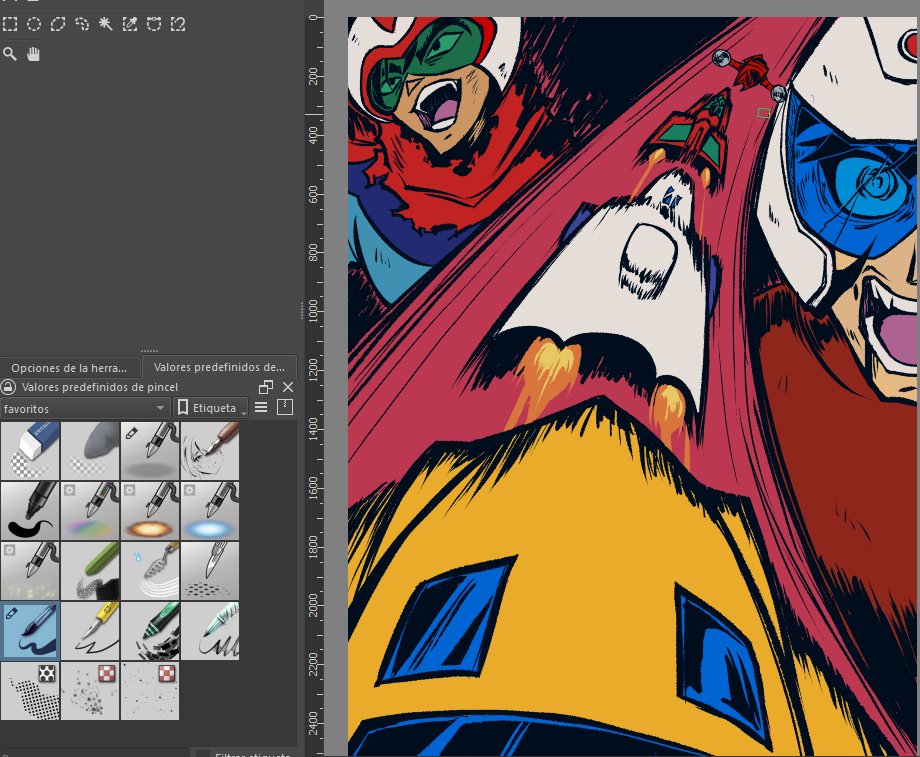Open preset display settings list icon
The image size is (920, 757).
coord(261,407)
